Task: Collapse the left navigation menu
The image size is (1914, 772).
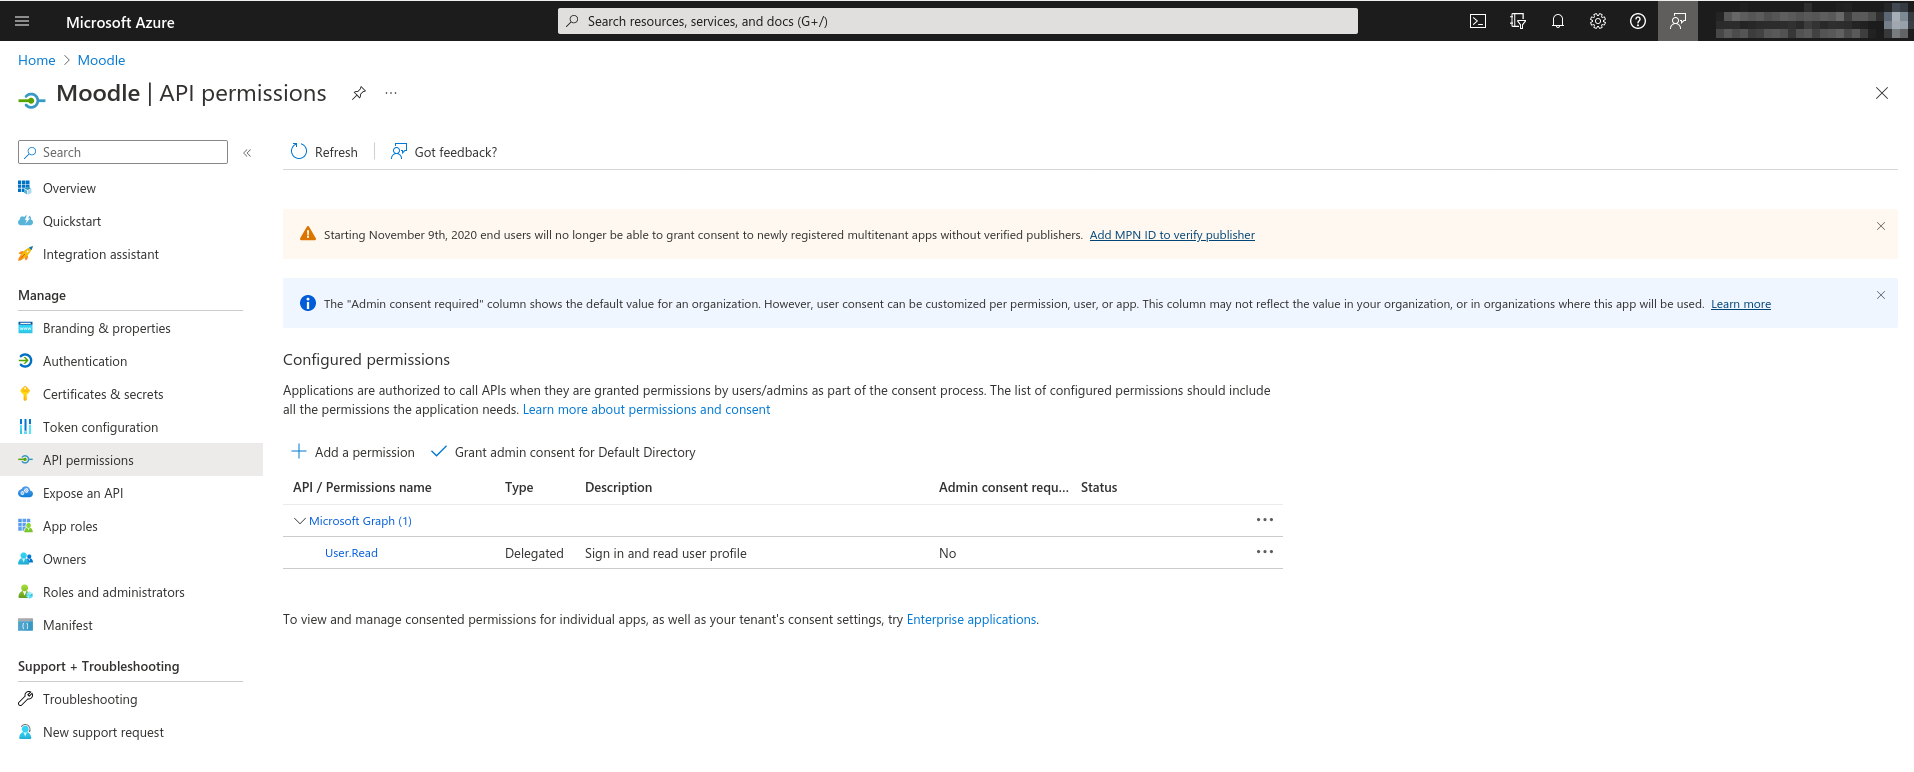Action: coord(247,153)
